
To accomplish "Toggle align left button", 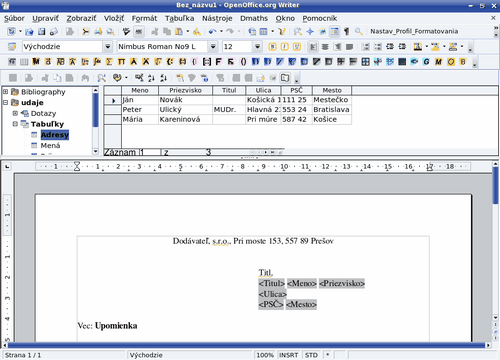I will (x=313, y=47).
